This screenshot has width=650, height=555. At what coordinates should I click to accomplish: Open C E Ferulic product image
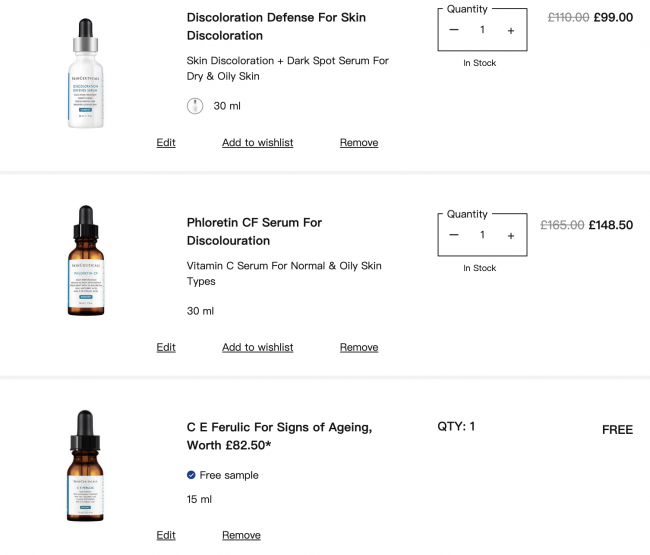pyautogui.click(x=85, y=465)
